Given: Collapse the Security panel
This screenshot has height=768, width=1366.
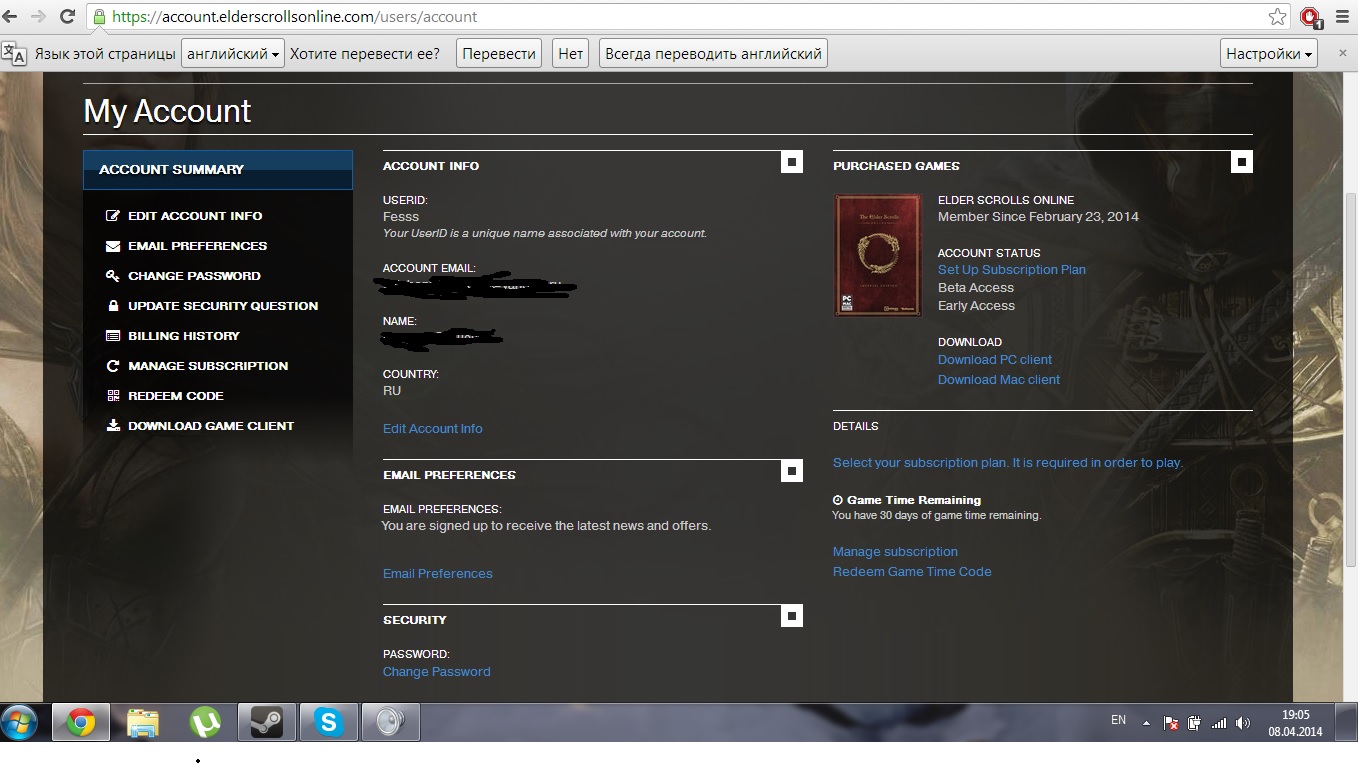Looking at the screenshot, I should pos(792,615).
